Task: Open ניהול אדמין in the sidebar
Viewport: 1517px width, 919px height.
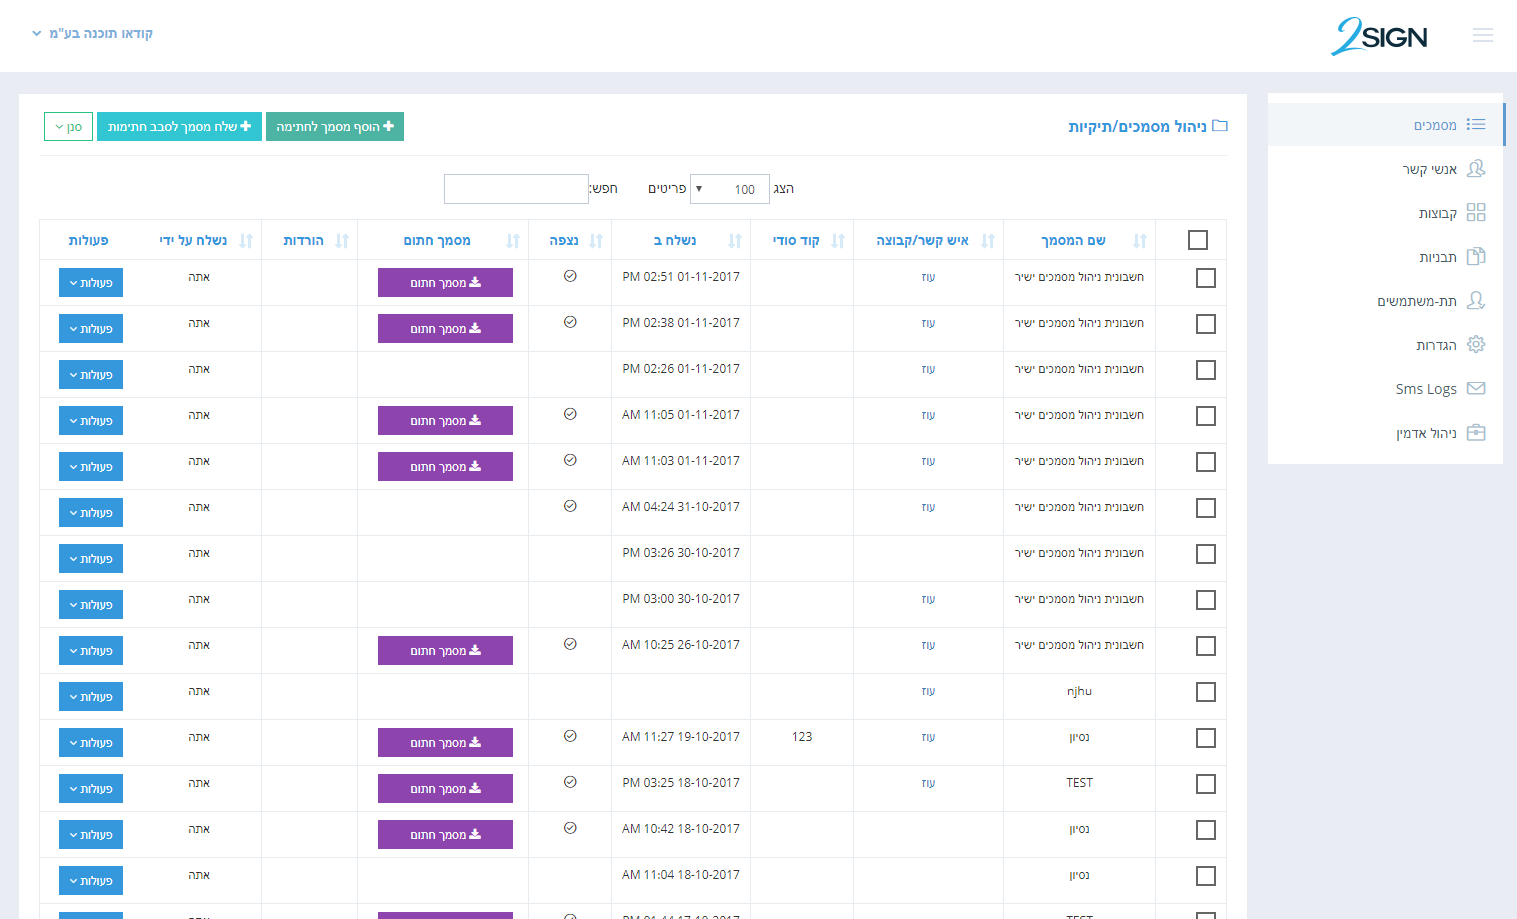Action: [x=1386, y=433]
